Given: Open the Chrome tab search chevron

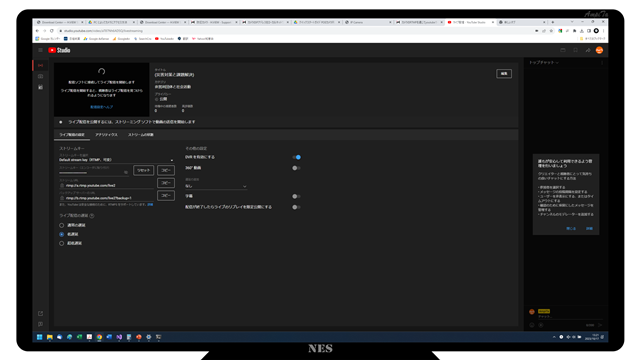Looking at the screenshot, I should [572, 22].
